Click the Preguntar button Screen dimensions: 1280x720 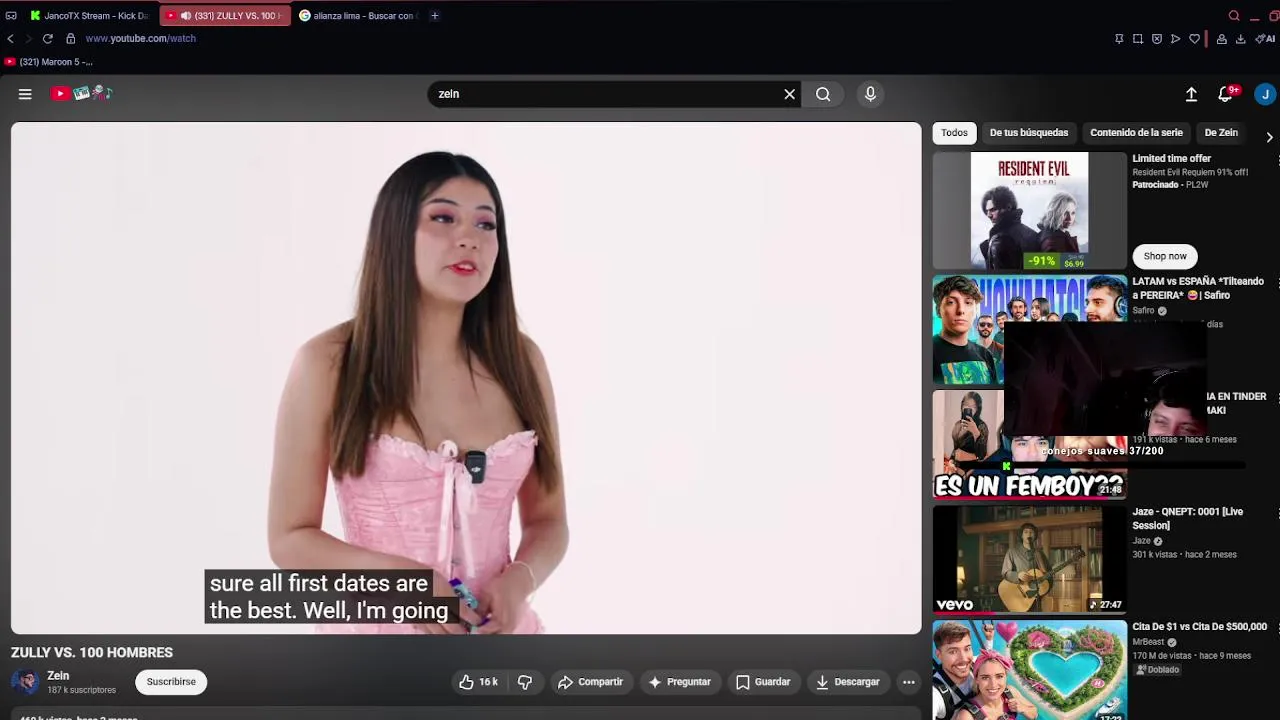point(680,682)
